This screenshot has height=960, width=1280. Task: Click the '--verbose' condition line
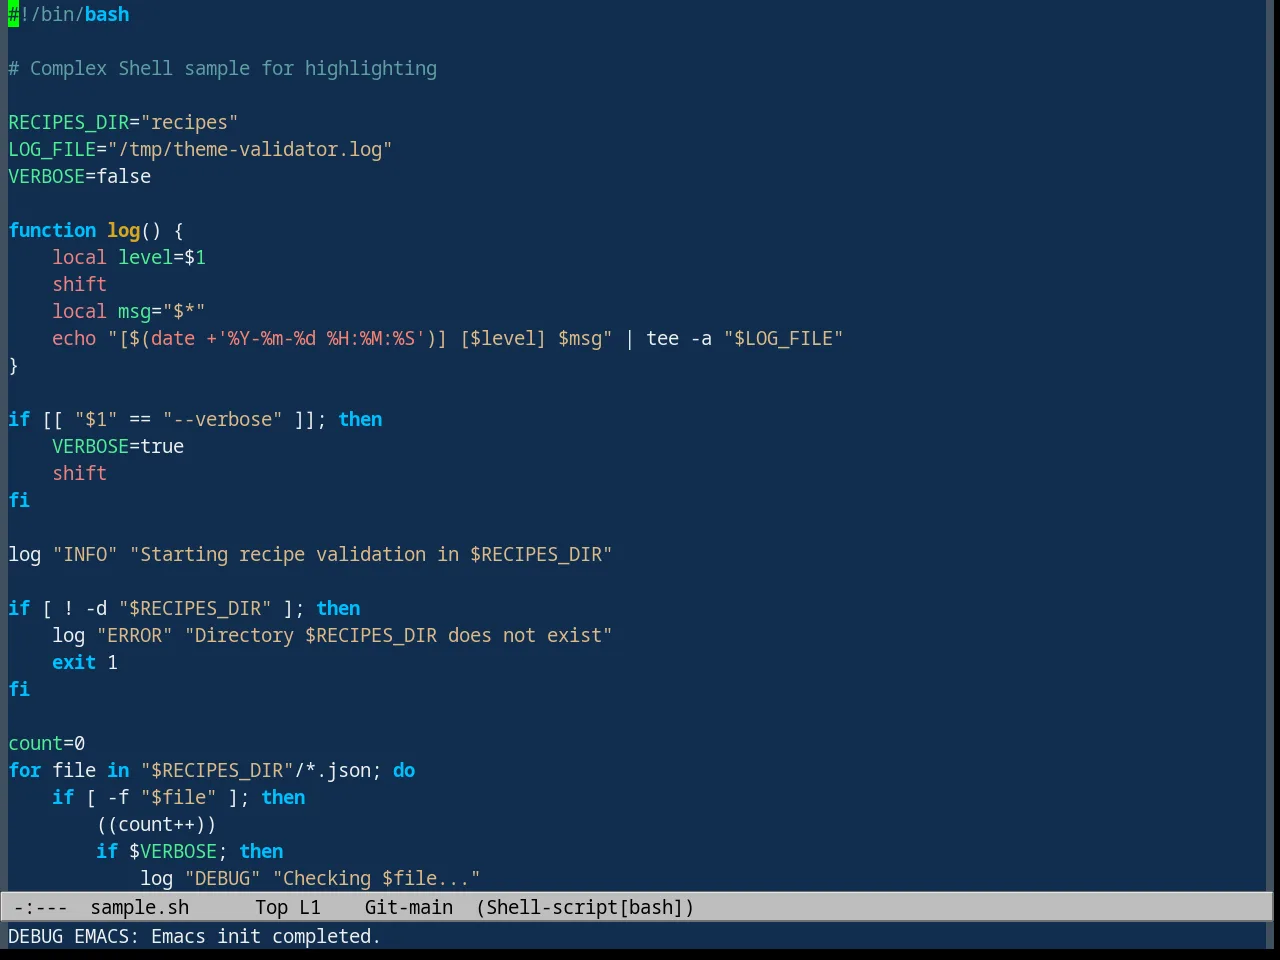tap(195, 420)
